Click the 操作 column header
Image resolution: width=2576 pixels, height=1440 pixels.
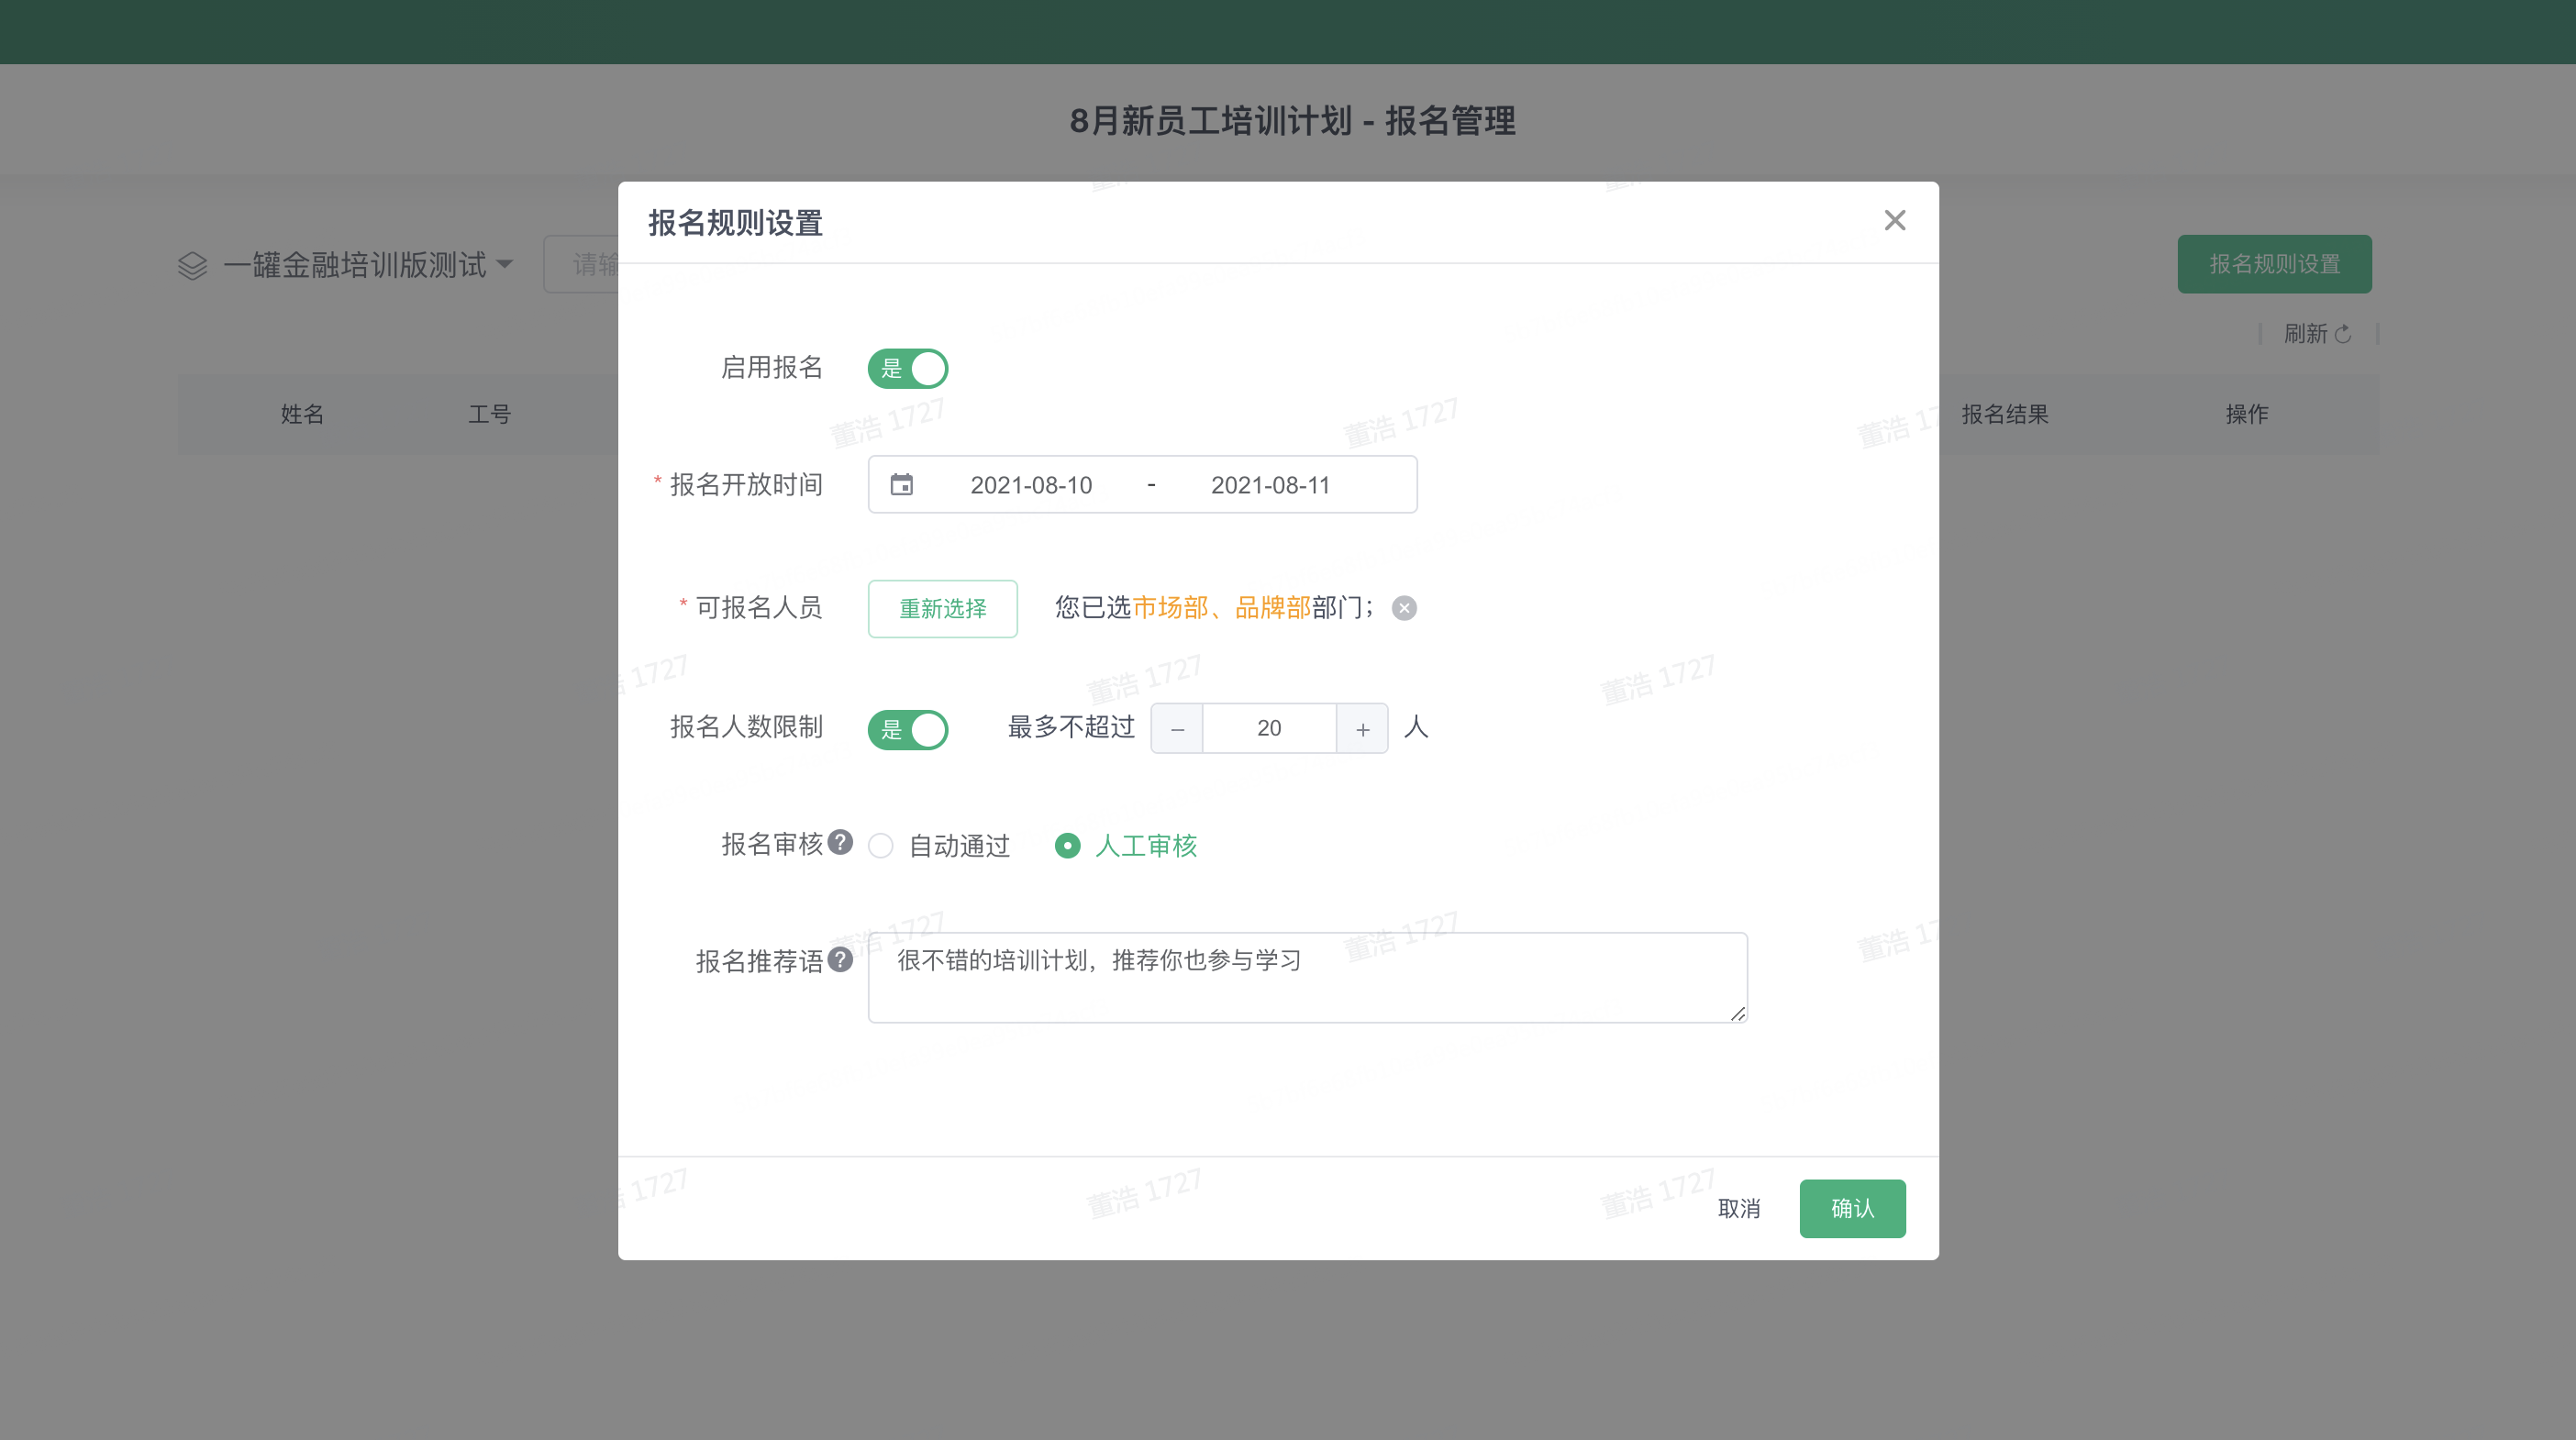tap(2247, 414)
